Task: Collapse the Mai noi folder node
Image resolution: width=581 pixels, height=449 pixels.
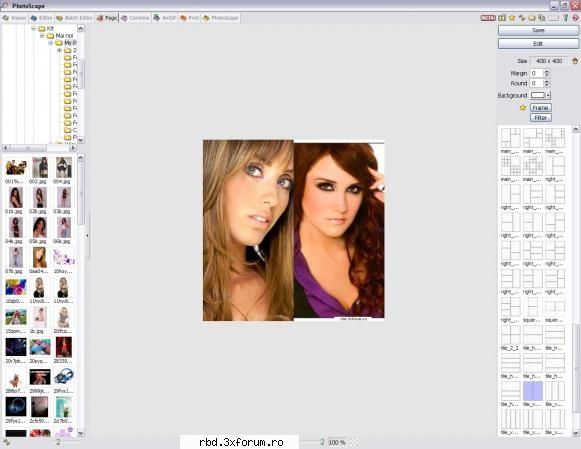Action: 42,36
